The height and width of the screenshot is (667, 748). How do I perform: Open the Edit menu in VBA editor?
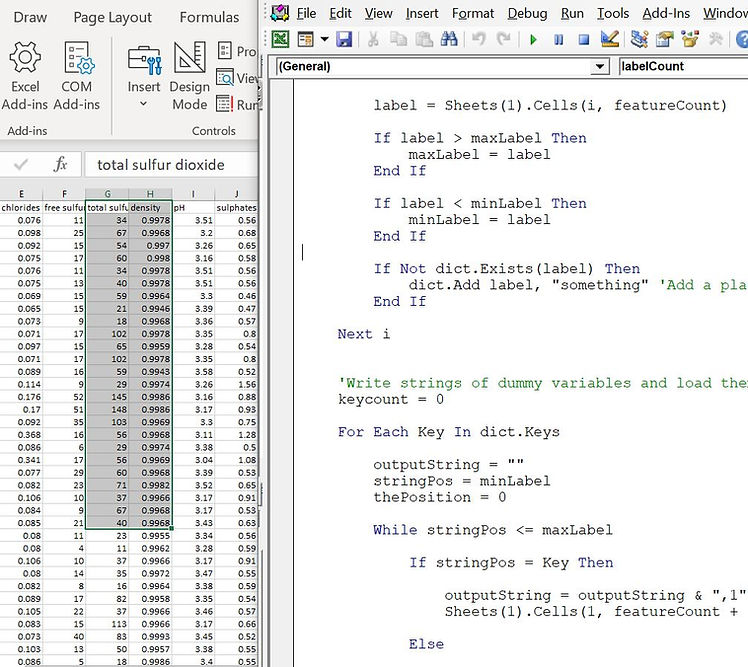pyautogui.click(x=340, y=13)
